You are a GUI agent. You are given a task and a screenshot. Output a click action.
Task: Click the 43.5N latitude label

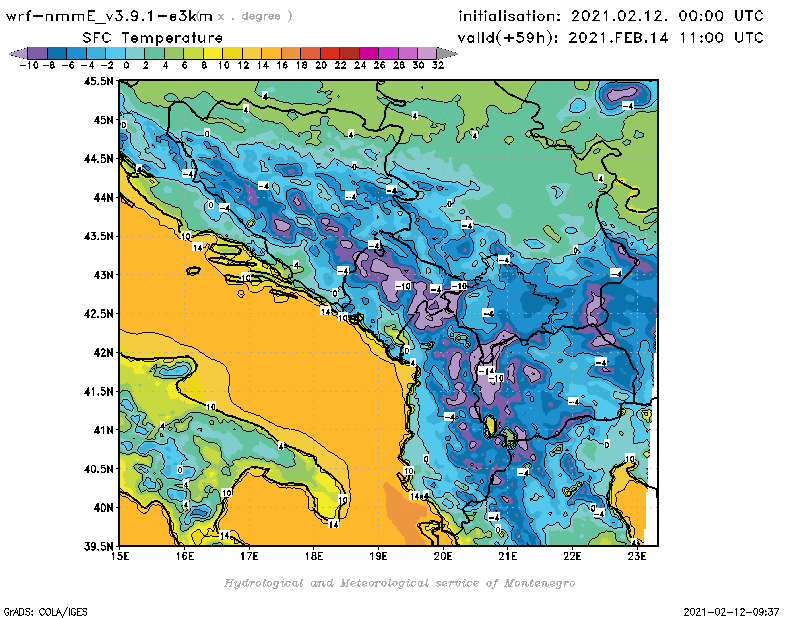98,236
